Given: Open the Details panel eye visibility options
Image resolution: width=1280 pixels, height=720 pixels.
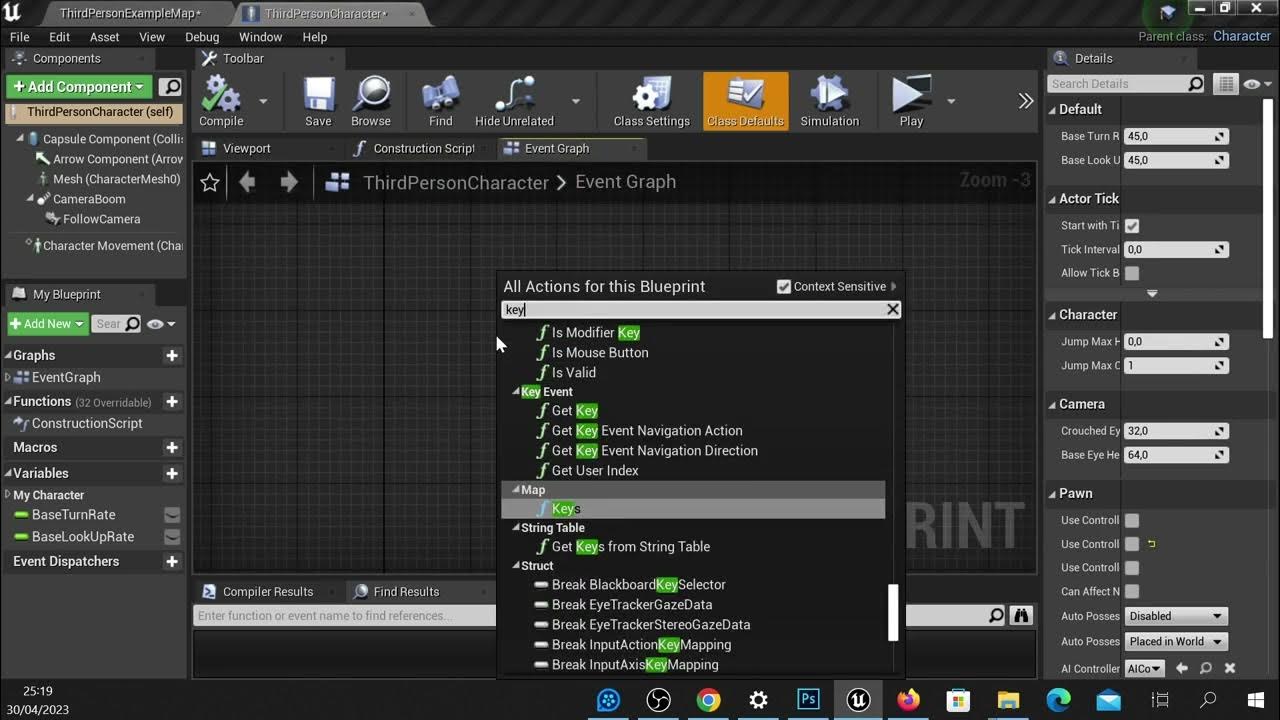Looking at the screenshot, I should click(x=1255, y=84).
